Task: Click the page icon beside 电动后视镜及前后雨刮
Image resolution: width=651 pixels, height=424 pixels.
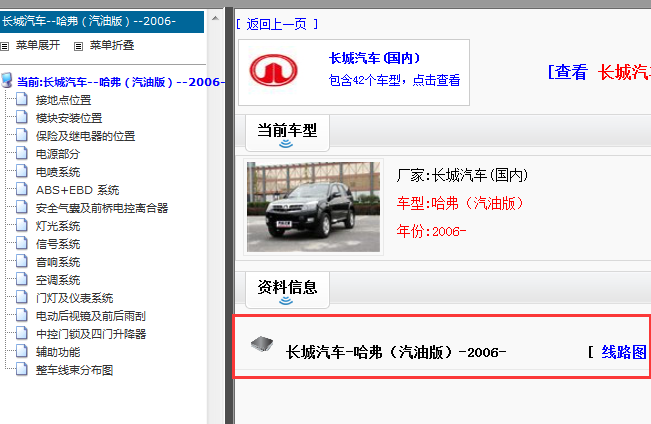Action: coord(22,316)
